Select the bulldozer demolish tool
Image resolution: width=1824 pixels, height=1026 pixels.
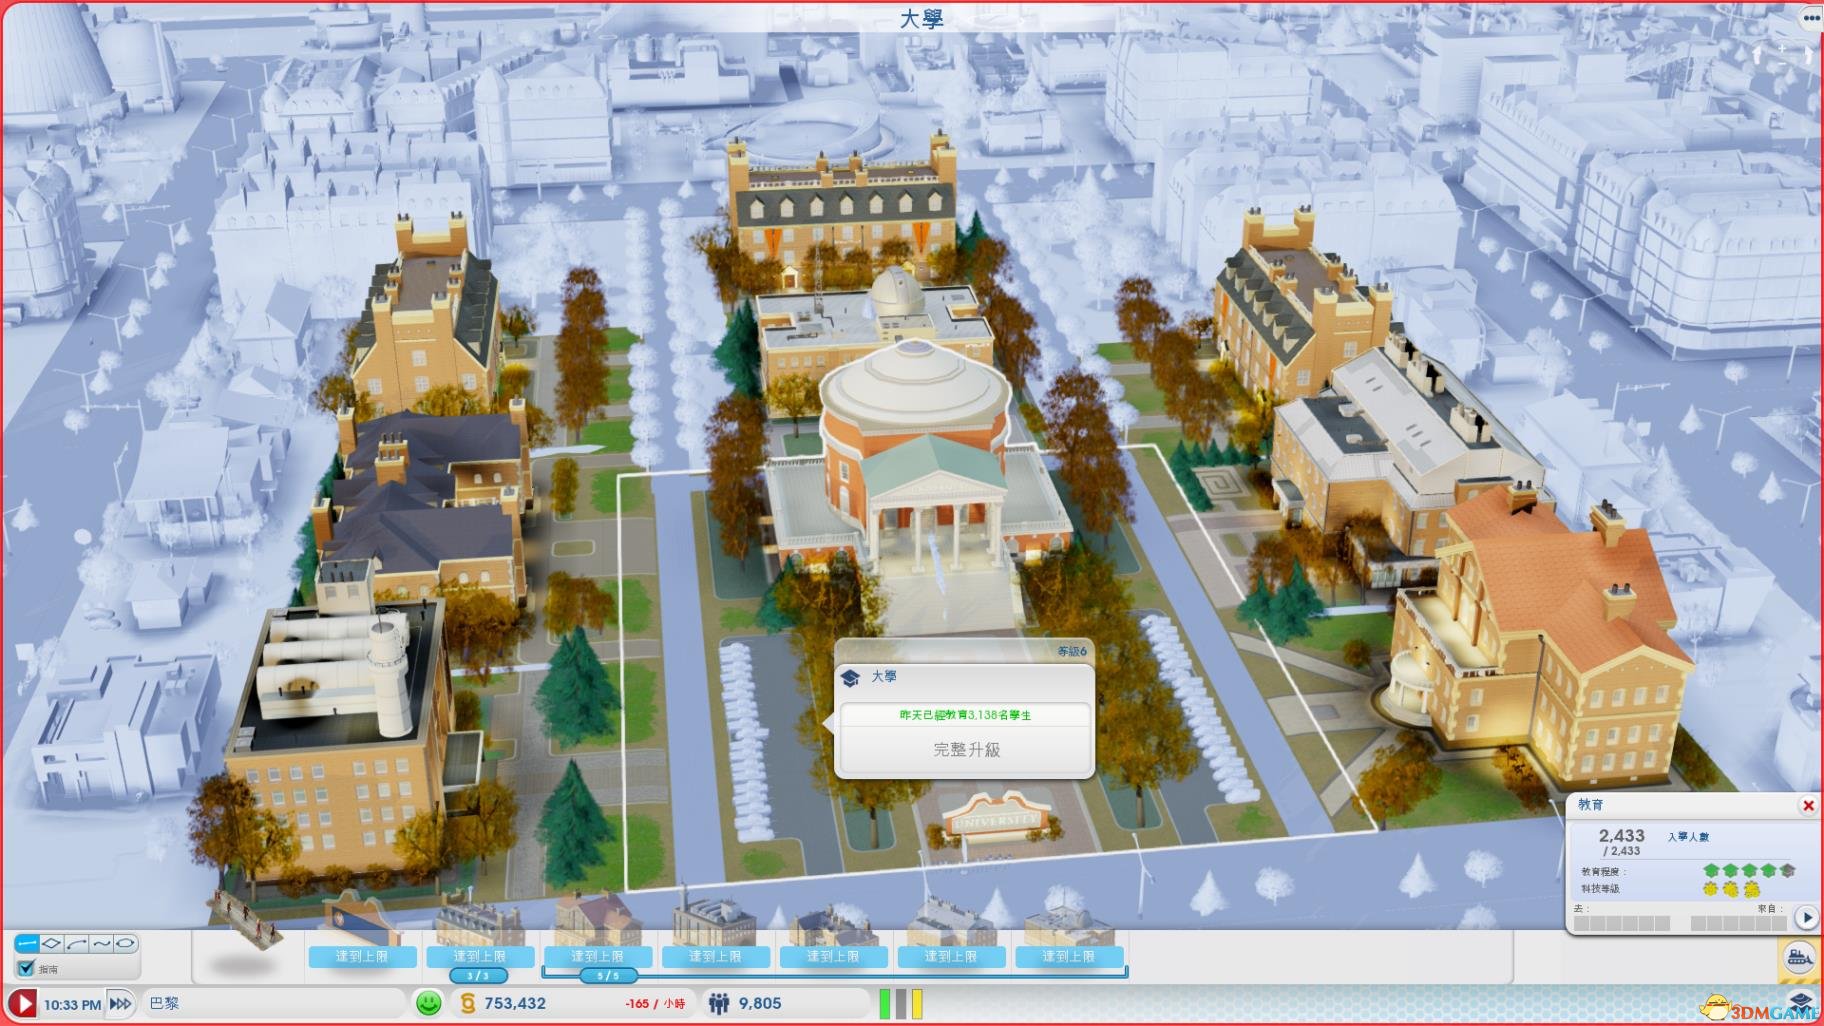pyautogui.click(x=1800, y=958)
